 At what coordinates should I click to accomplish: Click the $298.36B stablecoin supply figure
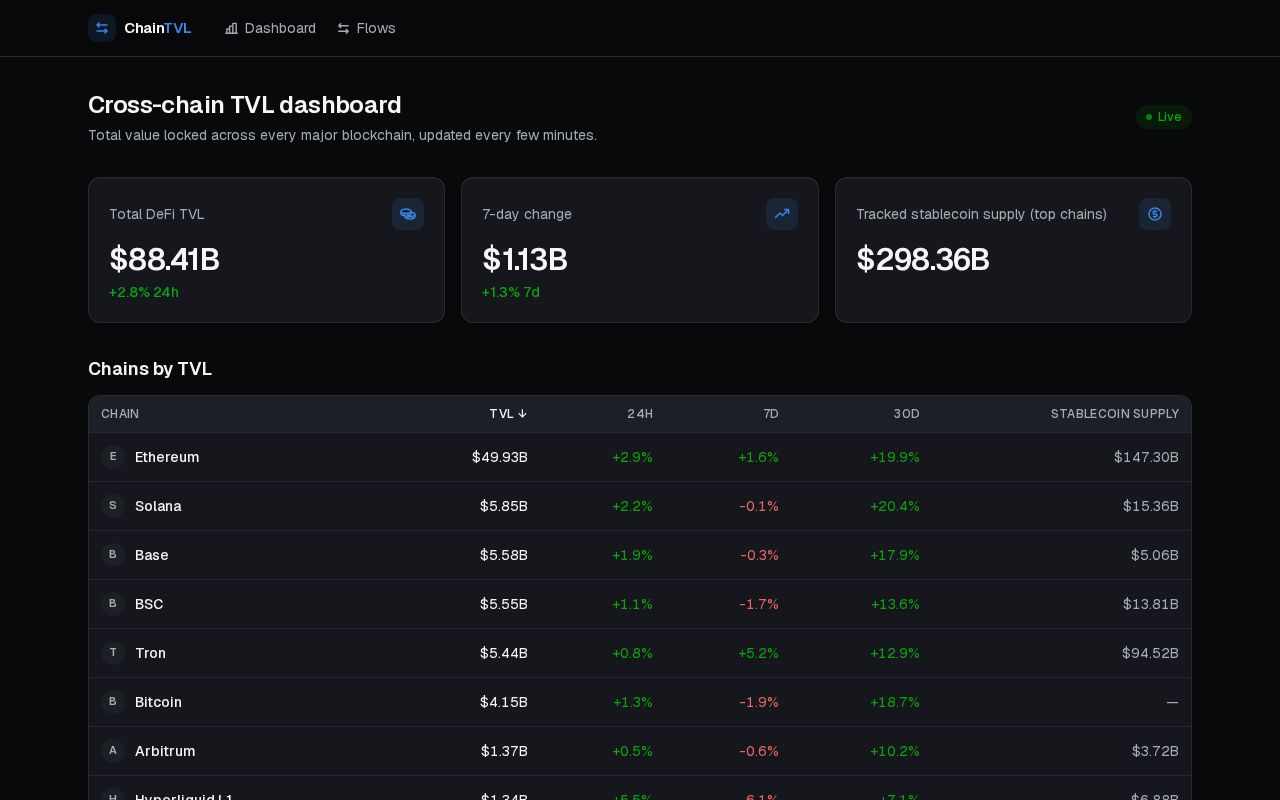922,259
